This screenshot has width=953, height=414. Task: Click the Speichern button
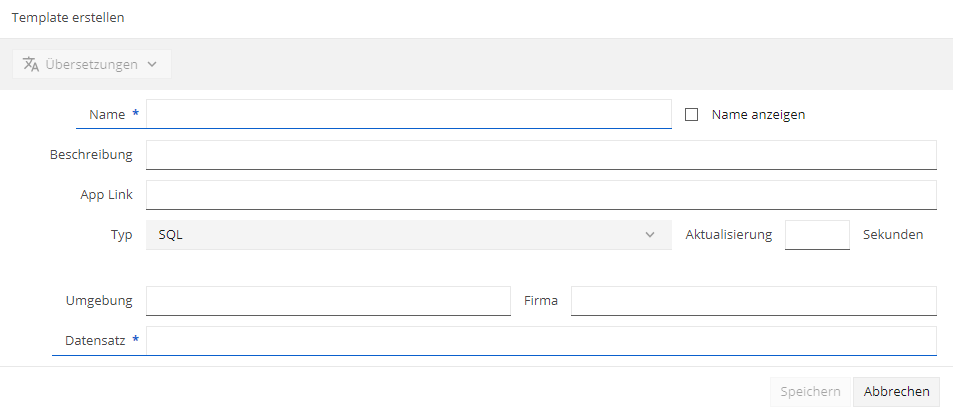810,392
